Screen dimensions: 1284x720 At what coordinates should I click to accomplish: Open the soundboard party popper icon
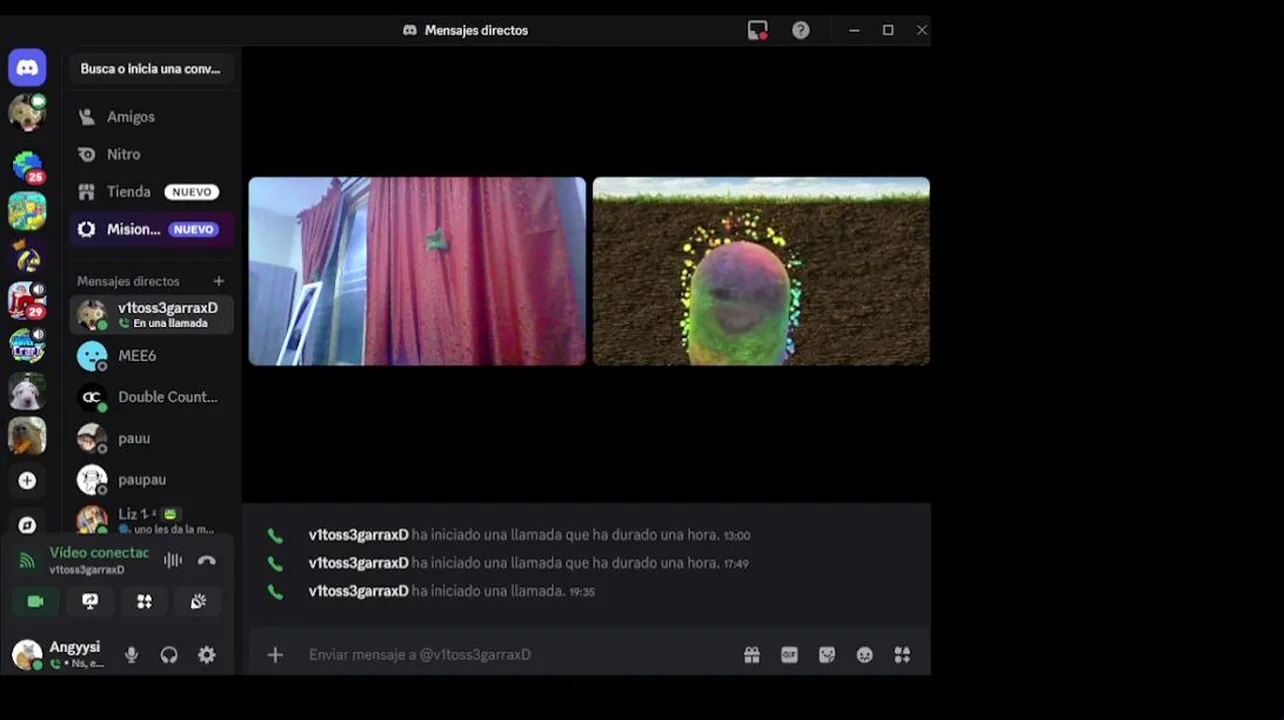(198, 601)
